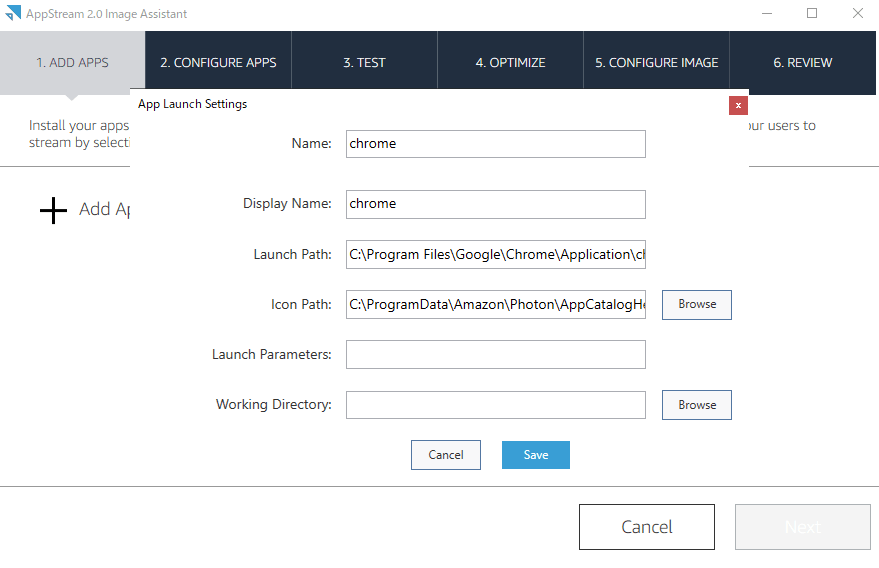Close the App Launch Settings dialog

click(738, 105)
